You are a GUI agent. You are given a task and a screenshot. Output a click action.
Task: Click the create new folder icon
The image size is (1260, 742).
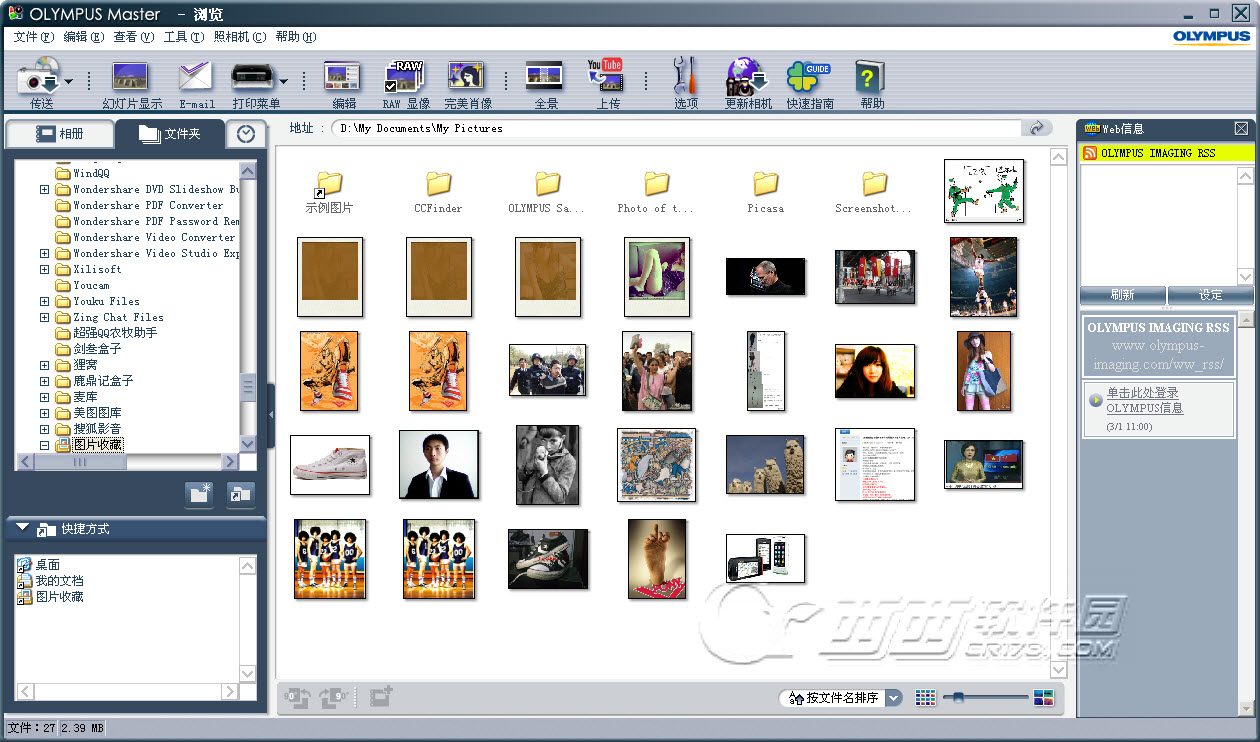pyautogui.click(x=200, y=493)
